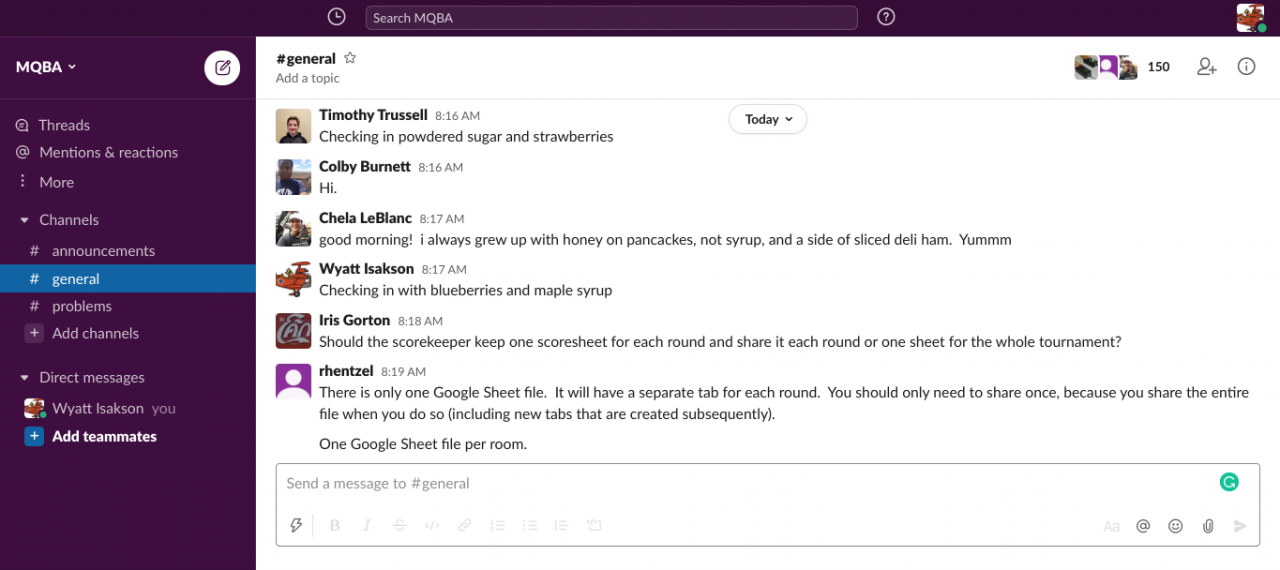
Task: Toggle bold formatting in composer
Action: coord(335,526)
